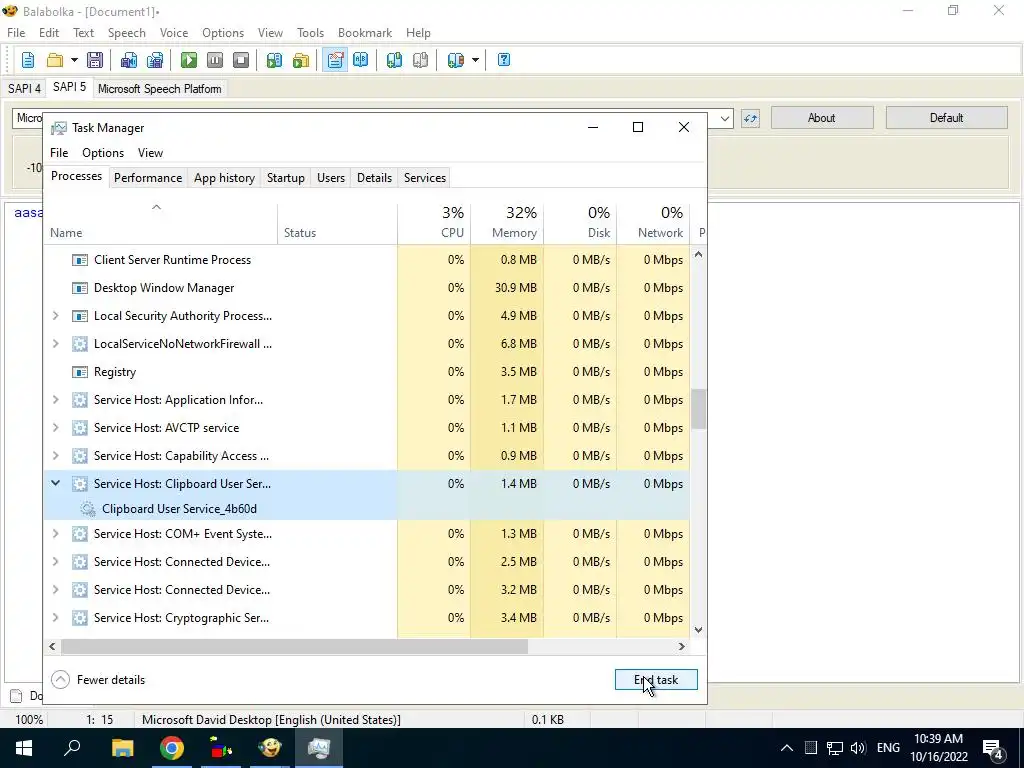
Task: Click the green Read aloud play button
Action: 189,60
